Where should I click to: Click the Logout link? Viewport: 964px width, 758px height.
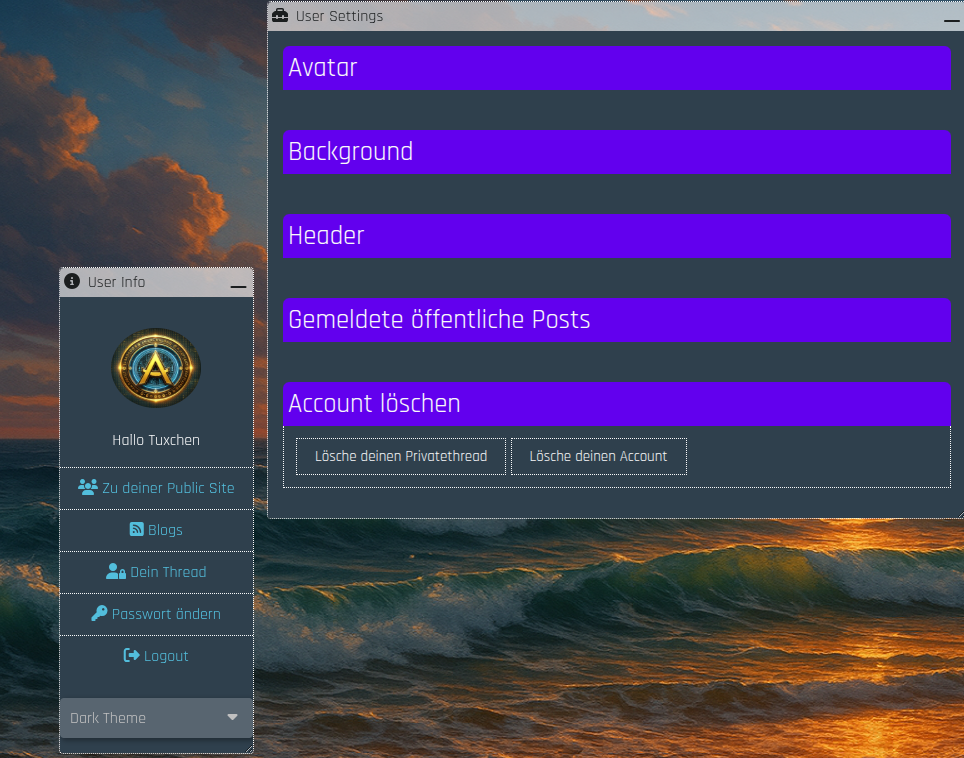pyautogui.click(x=156, y=656)
